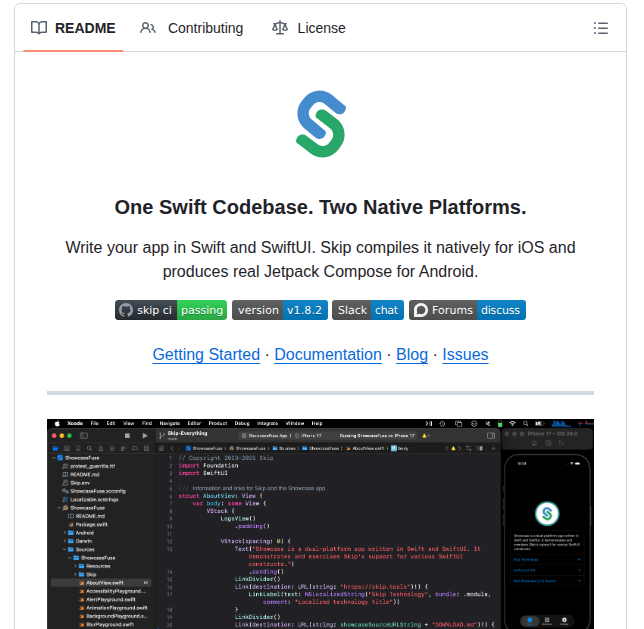Click the paragraph starting 'Write your app in Swift'
The height and width of the screenshot is (629, 644).
(320, 259)
